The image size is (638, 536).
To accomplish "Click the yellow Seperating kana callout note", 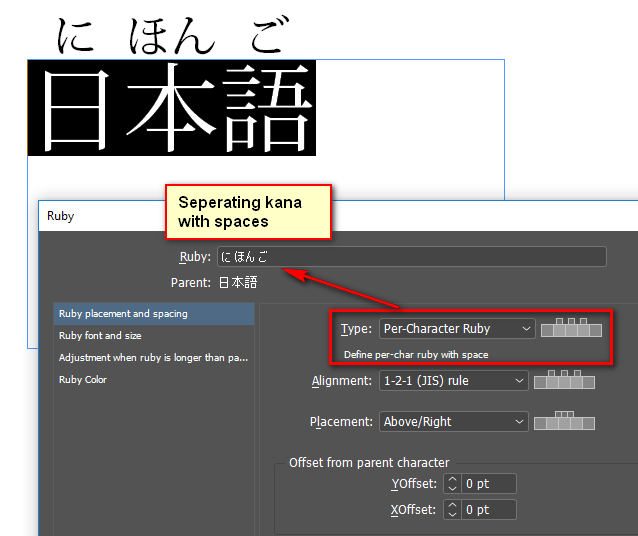I will pyautogui.click(x=247, y=210).
